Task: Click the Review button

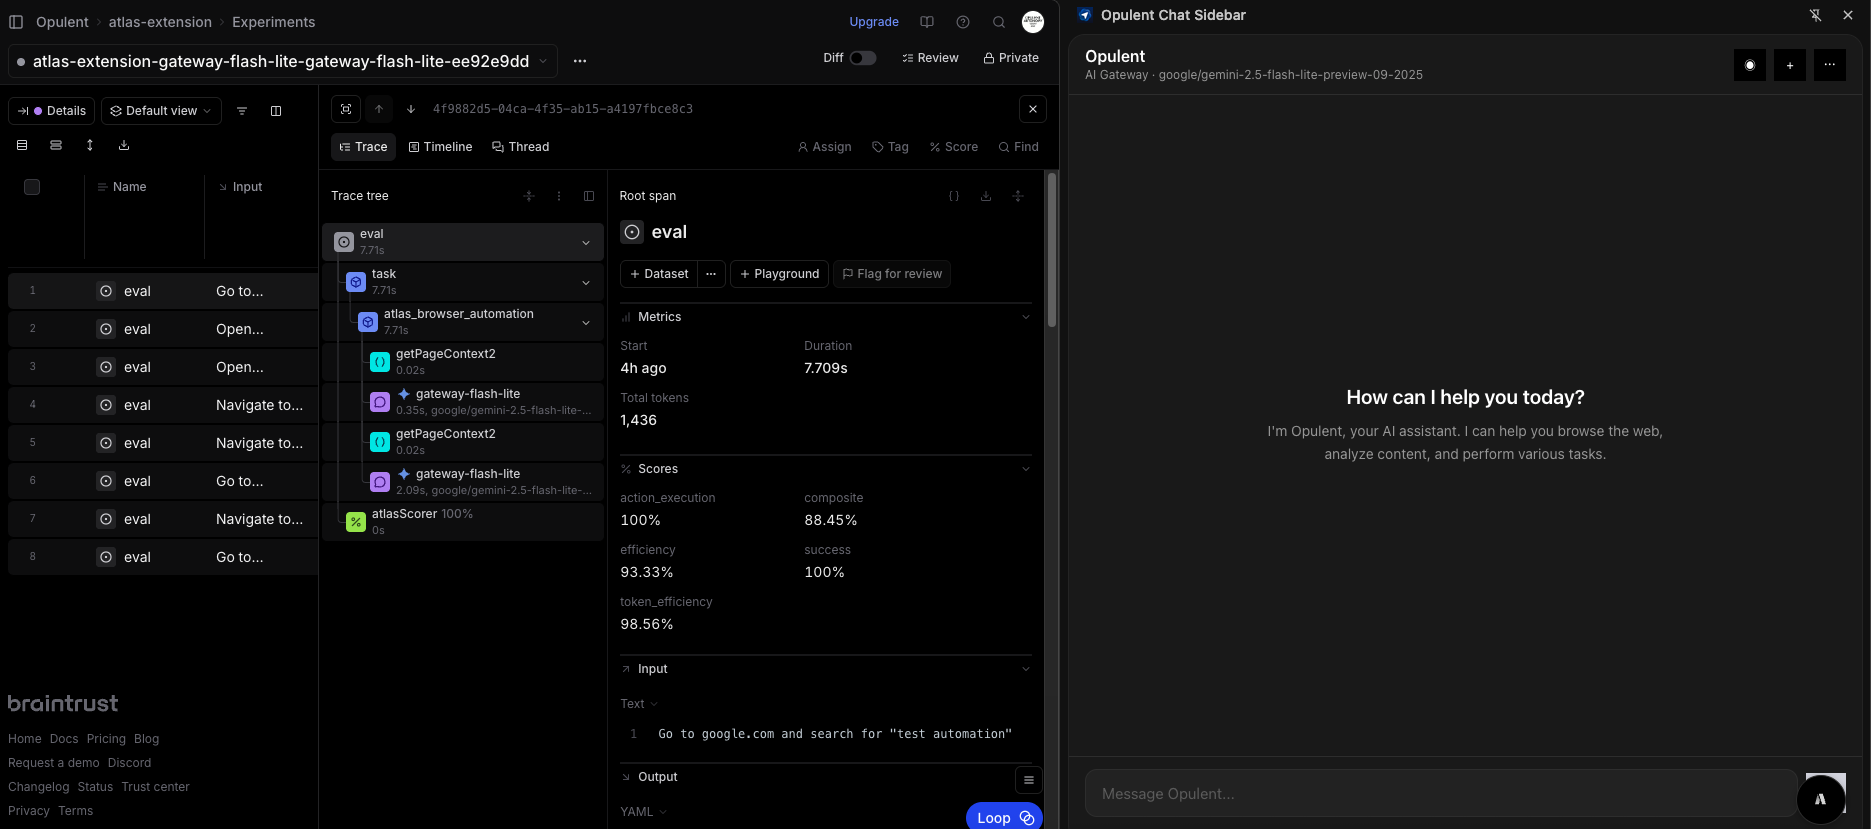Action: coord(930,58)
